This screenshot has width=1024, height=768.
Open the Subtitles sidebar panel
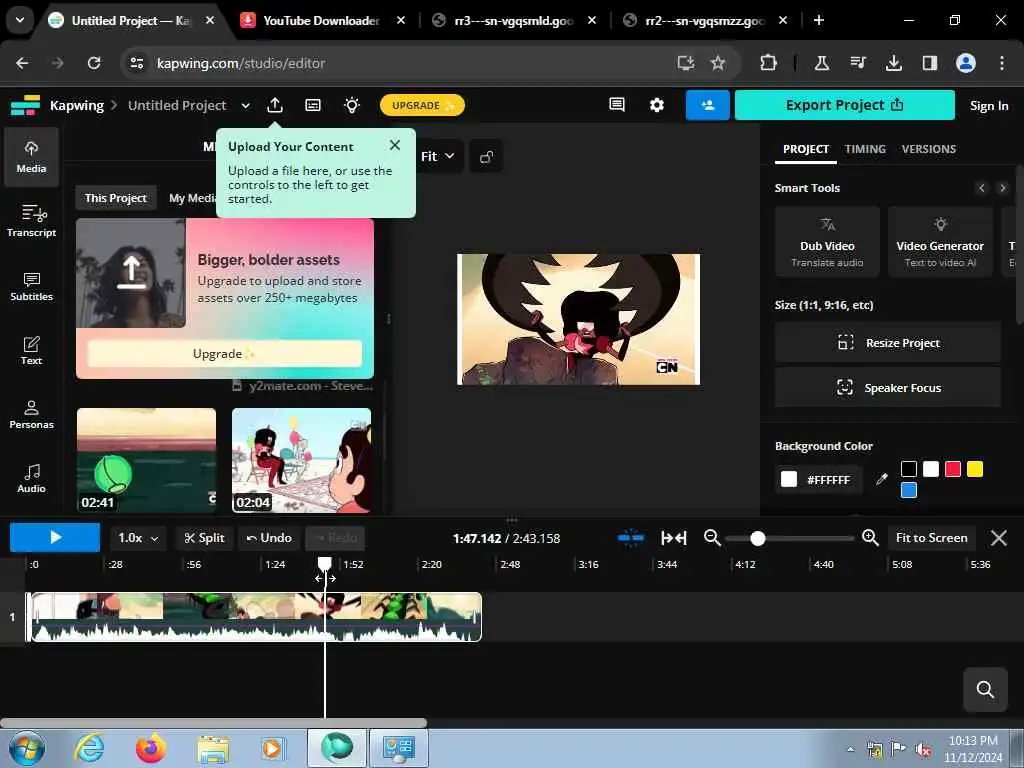click(31, 286)
